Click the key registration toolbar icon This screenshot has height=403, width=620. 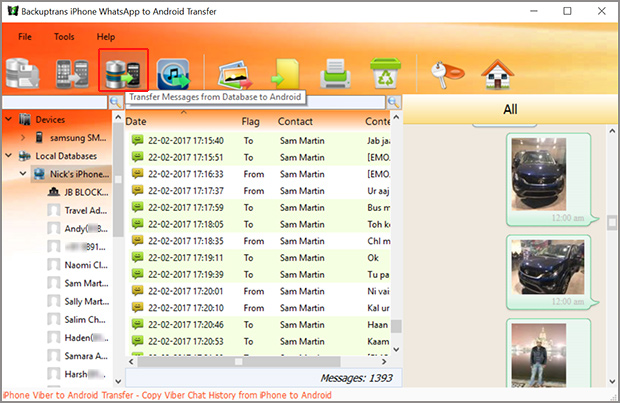[447, 74]
